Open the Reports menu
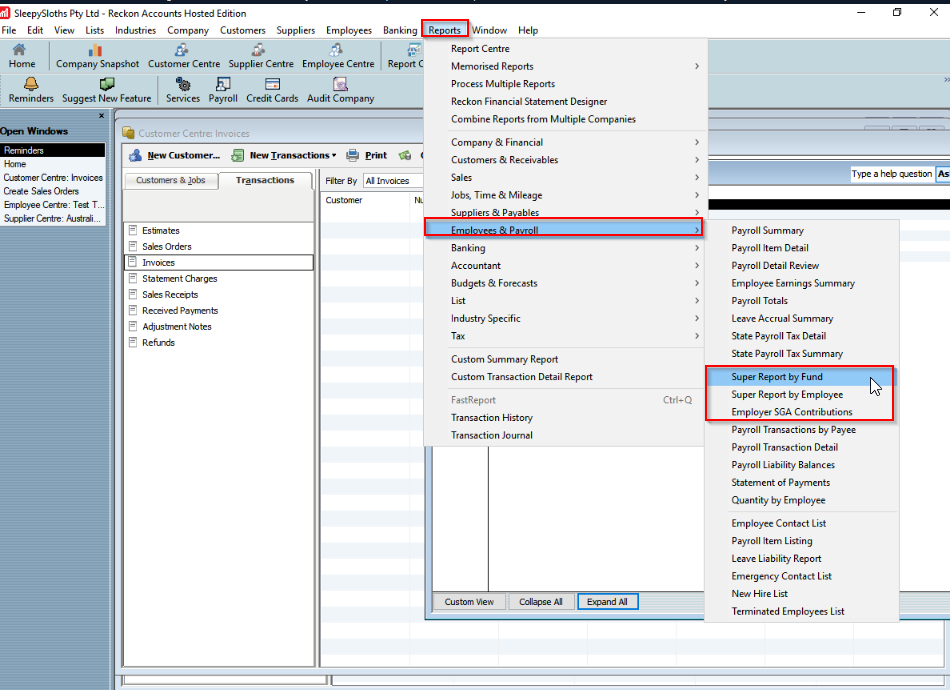 (445, 30)
